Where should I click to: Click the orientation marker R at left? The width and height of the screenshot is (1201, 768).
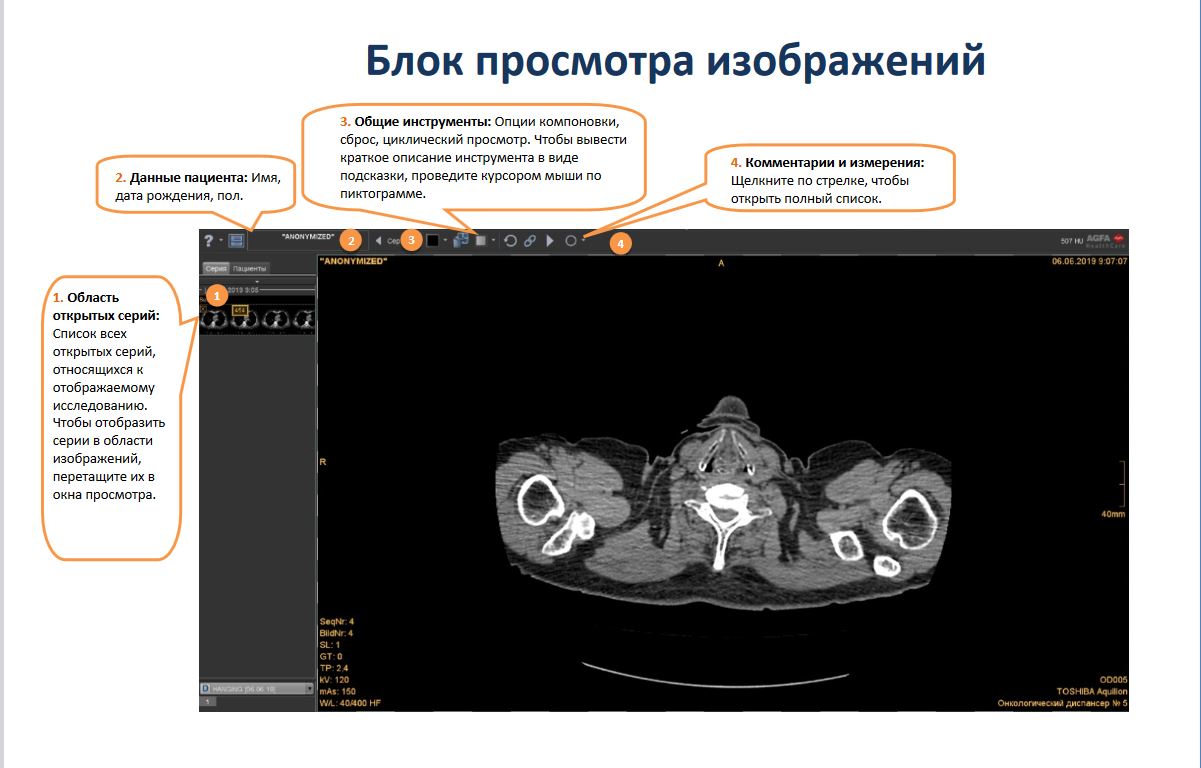click(x=322, y=462)
